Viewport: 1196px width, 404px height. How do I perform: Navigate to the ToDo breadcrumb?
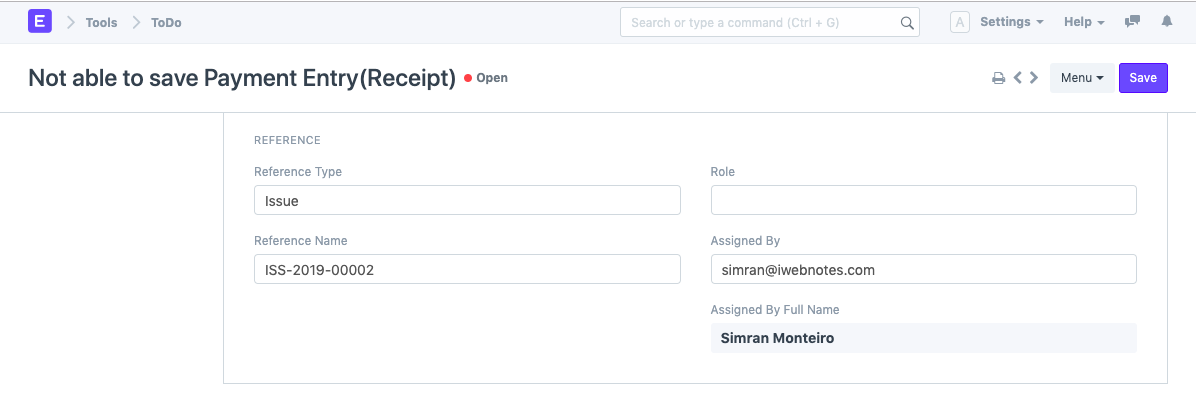[x=166, y=22]
